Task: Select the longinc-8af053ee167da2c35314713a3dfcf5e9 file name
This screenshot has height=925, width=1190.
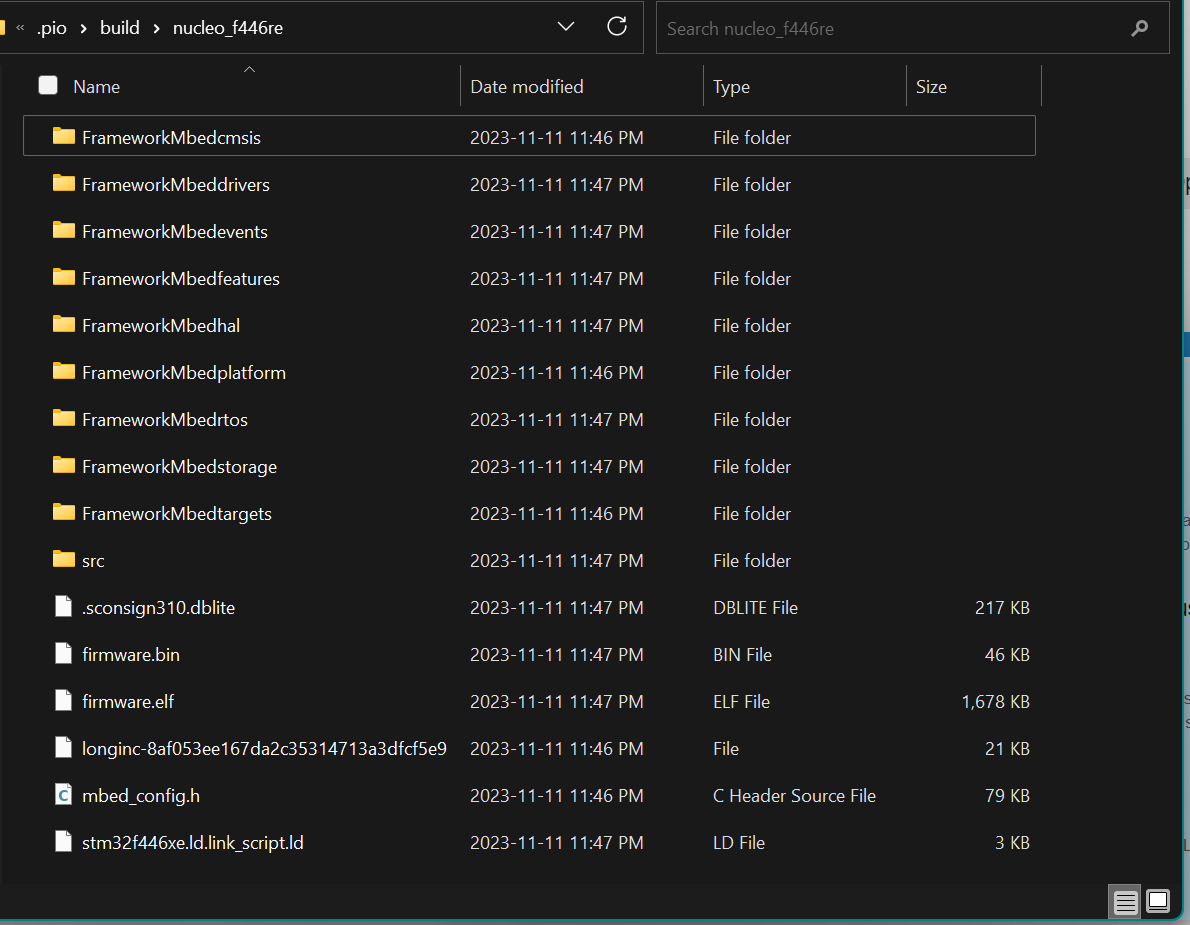Action: (x=264, y=749)
